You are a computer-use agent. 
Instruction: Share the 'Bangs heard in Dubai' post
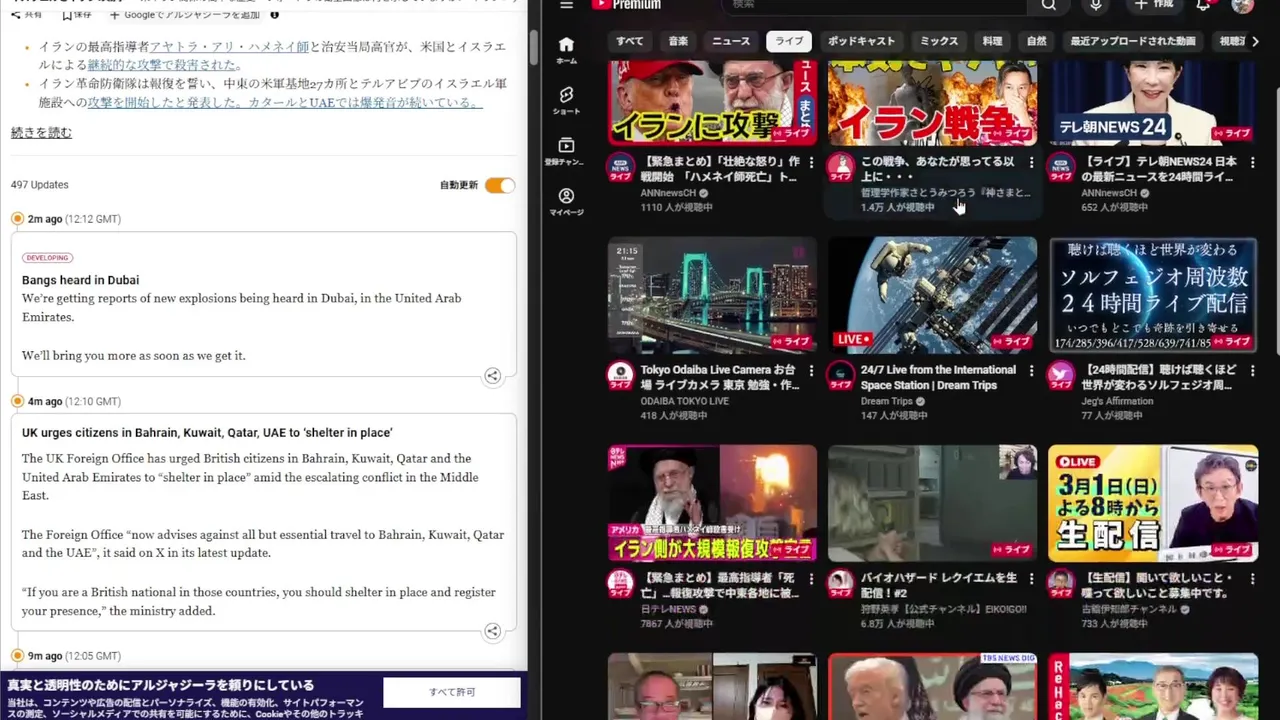pyautogui.click(x=493, y=376)
